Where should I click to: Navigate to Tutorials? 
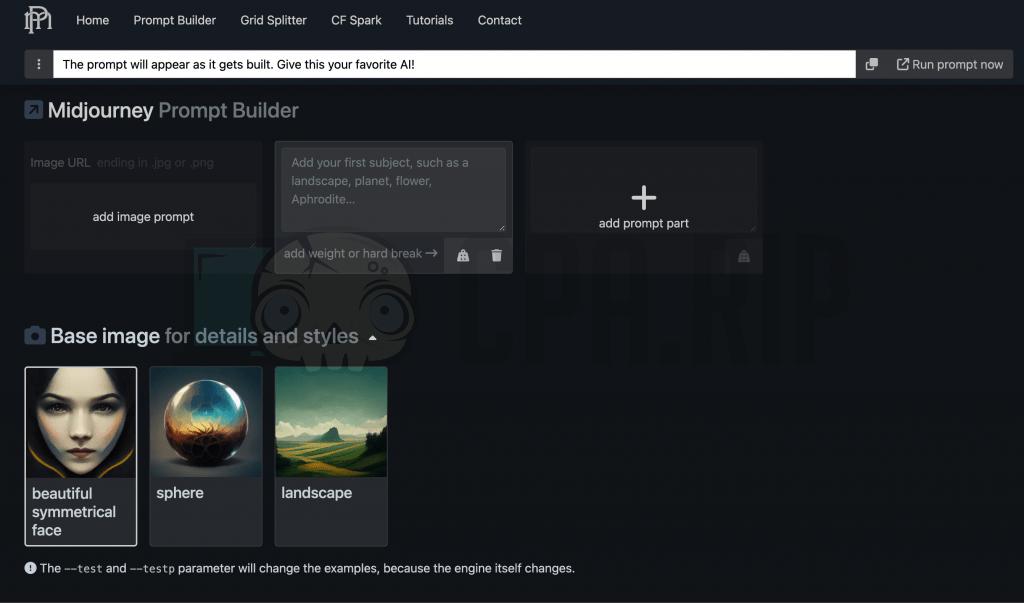(x=429, y=20)
